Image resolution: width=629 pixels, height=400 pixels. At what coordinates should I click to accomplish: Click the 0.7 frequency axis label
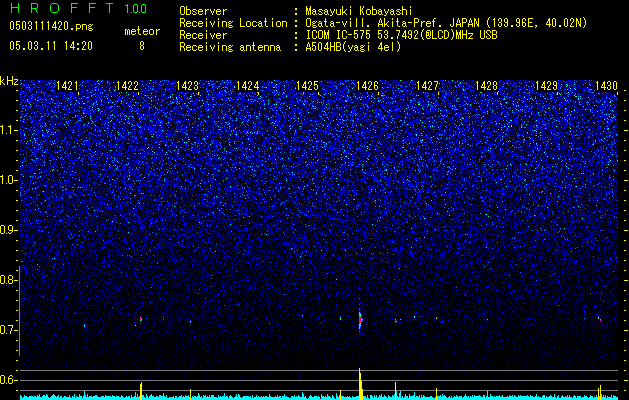8,330
